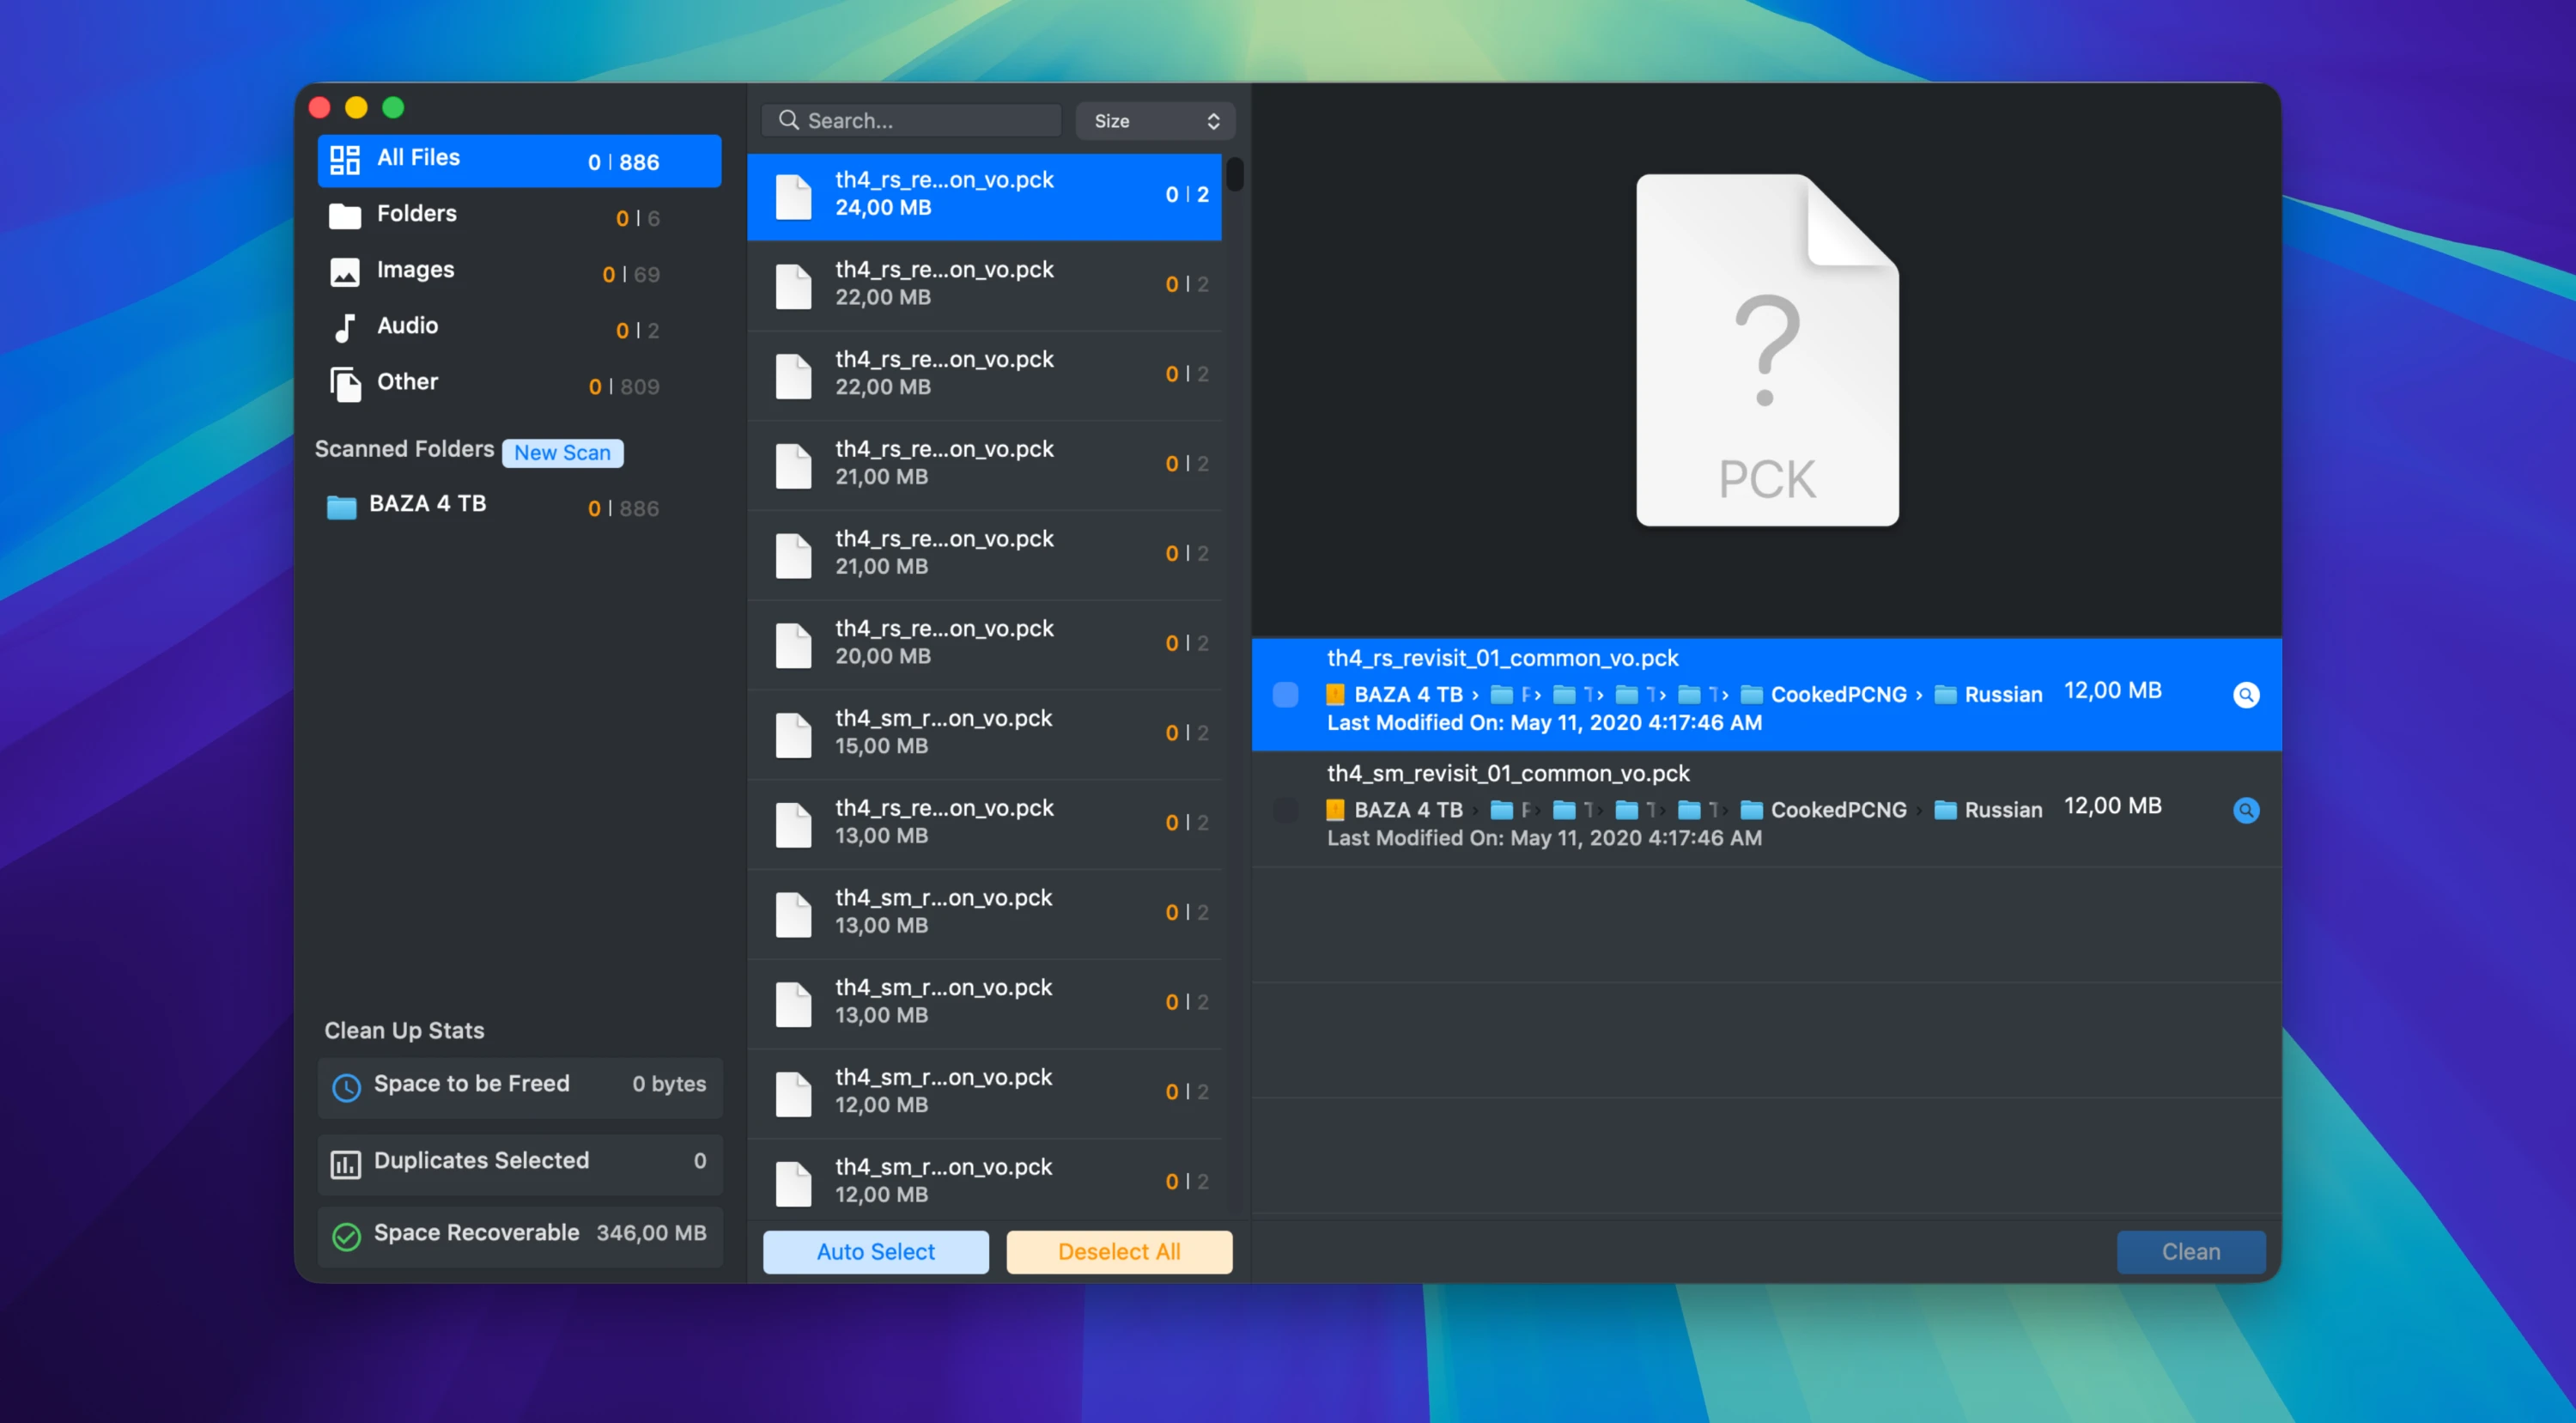Start a New Scan
This screenshot has width=2576, height=1423.
(x=562, y=453)
